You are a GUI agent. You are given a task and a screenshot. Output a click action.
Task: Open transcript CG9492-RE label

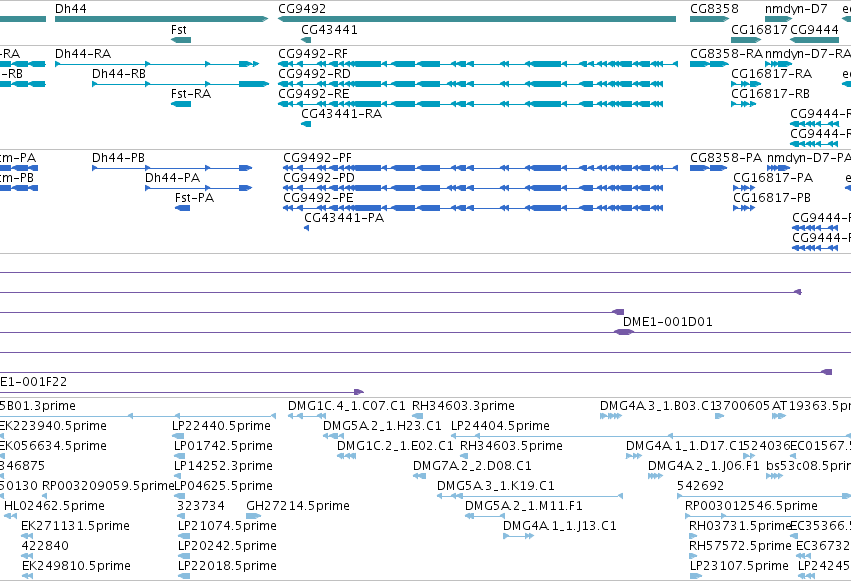click(314, 94)
